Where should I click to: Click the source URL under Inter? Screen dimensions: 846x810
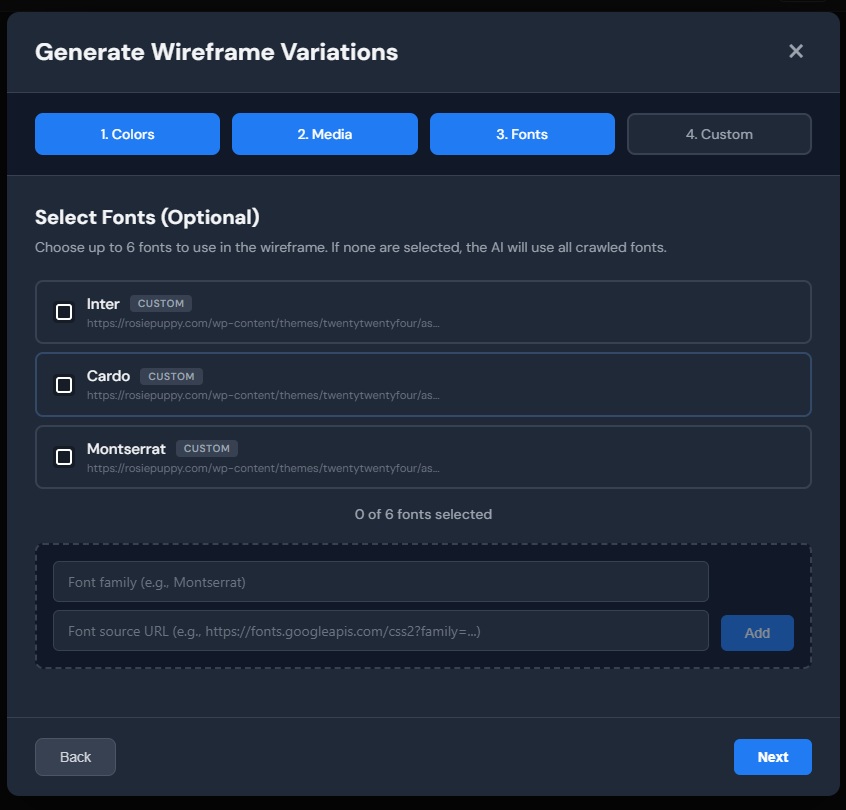262,323
